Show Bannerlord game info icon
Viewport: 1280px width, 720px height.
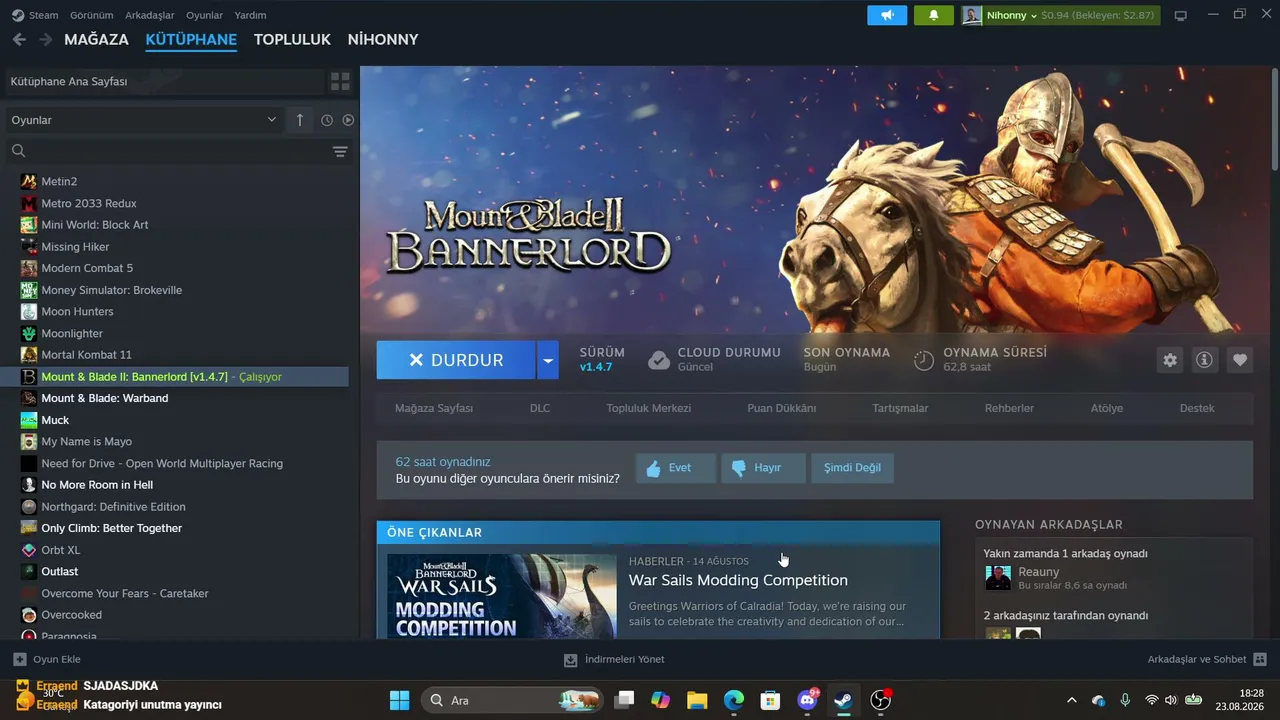click(x=1205, y=360)
